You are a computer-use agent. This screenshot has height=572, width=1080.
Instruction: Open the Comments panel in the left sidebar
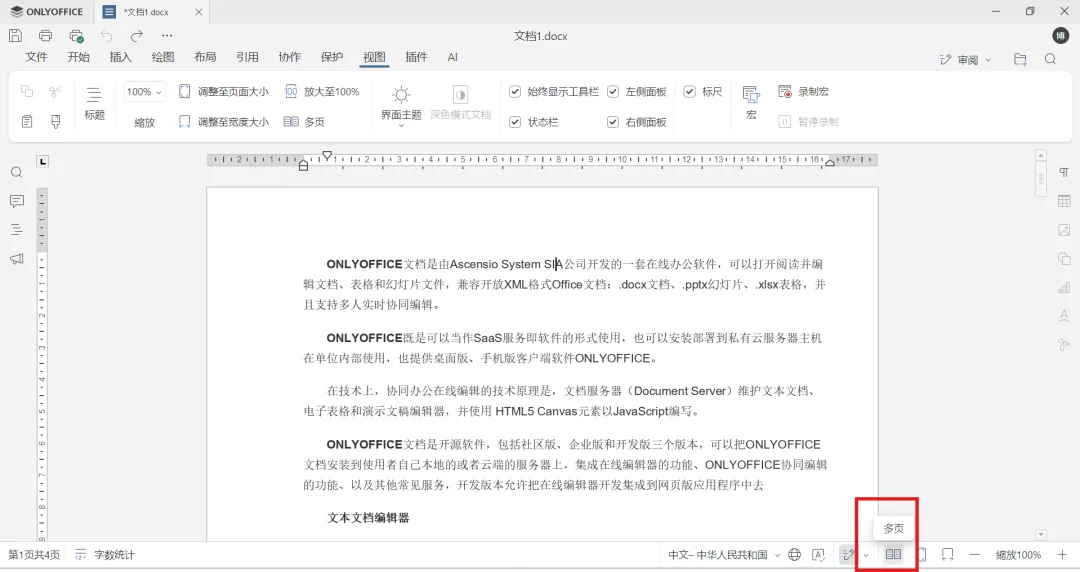(17, 201)
